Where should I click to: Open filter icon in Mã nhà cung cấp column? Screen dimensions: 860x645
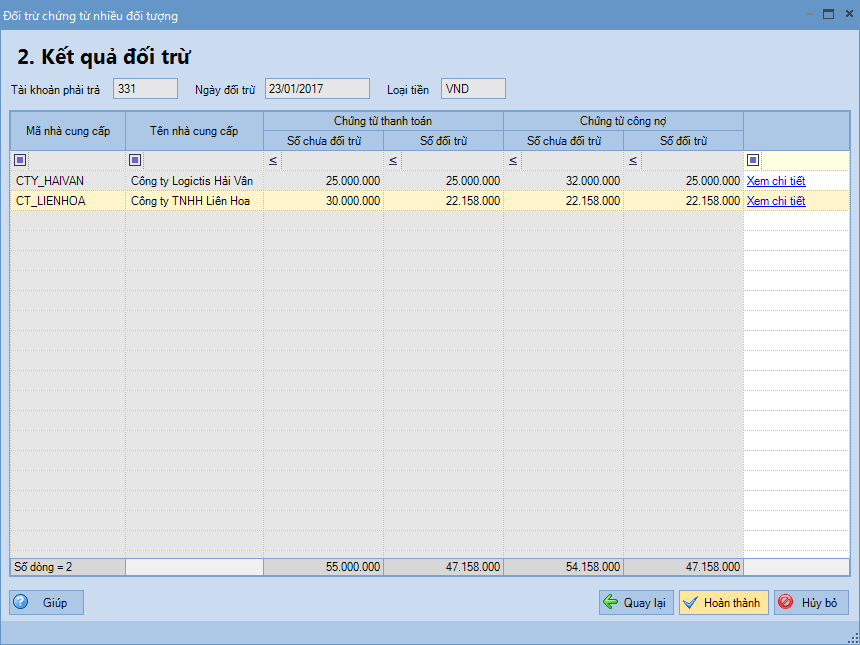pos(21,161)
